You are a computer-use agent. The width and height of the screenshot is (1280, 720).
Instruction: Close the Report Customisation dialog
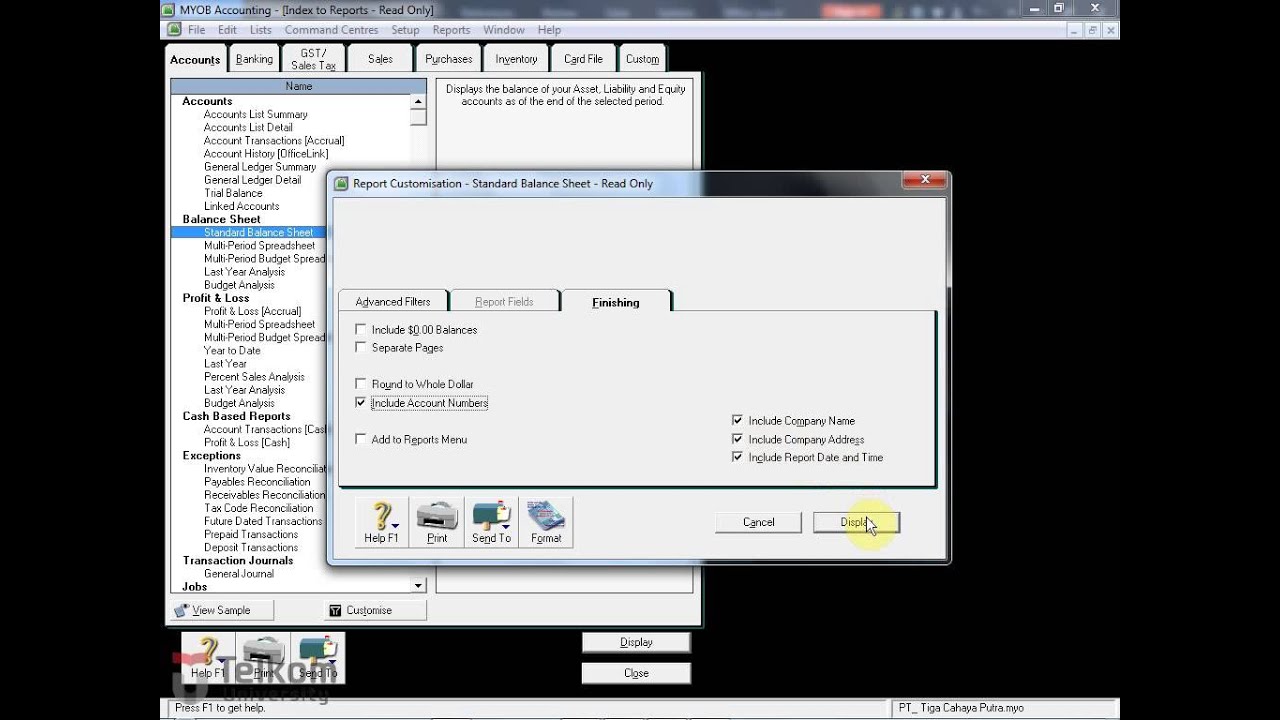[924, 180]
